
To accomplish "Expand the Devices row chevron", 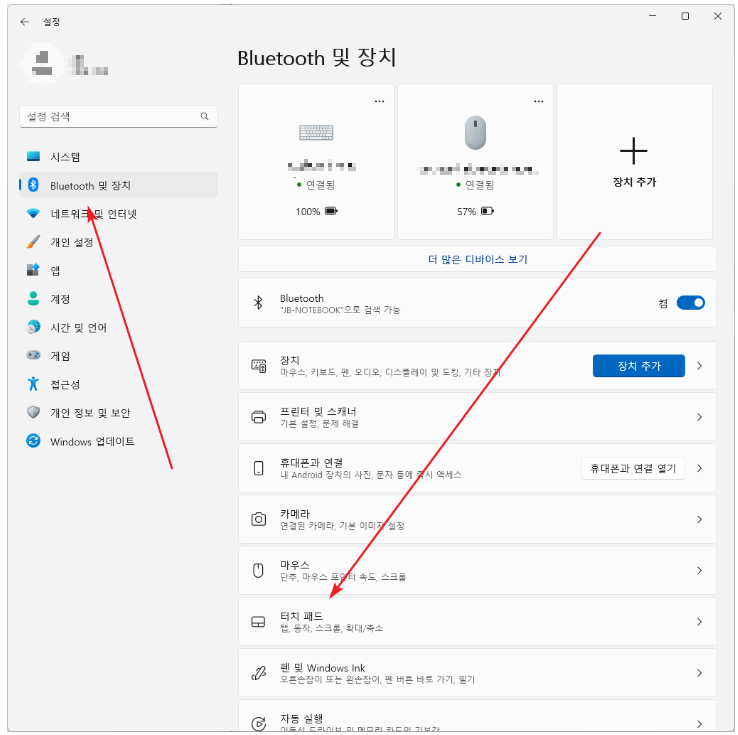I will tap(699, 366).
